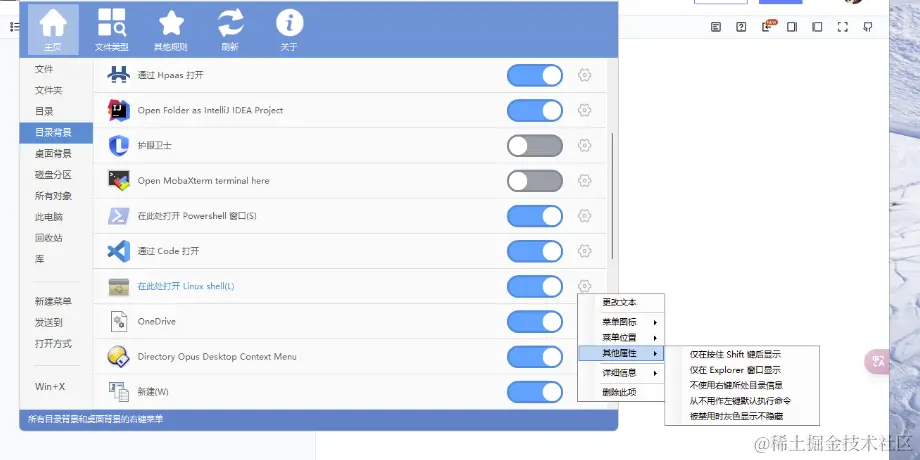The width and height of the screenshot is (920, 460).
Task: Choose 删除此项 in context menu
Action: (x=621, y=393)
